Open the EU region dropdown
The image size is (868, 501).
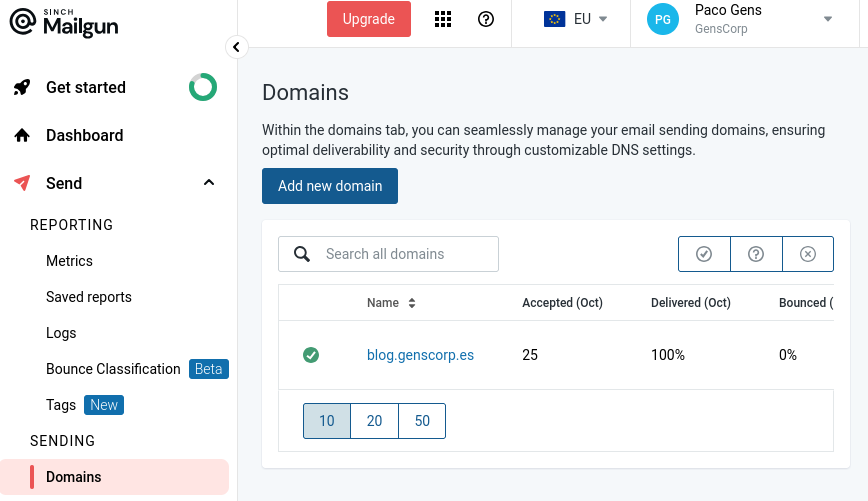click(x=577, y=19)
